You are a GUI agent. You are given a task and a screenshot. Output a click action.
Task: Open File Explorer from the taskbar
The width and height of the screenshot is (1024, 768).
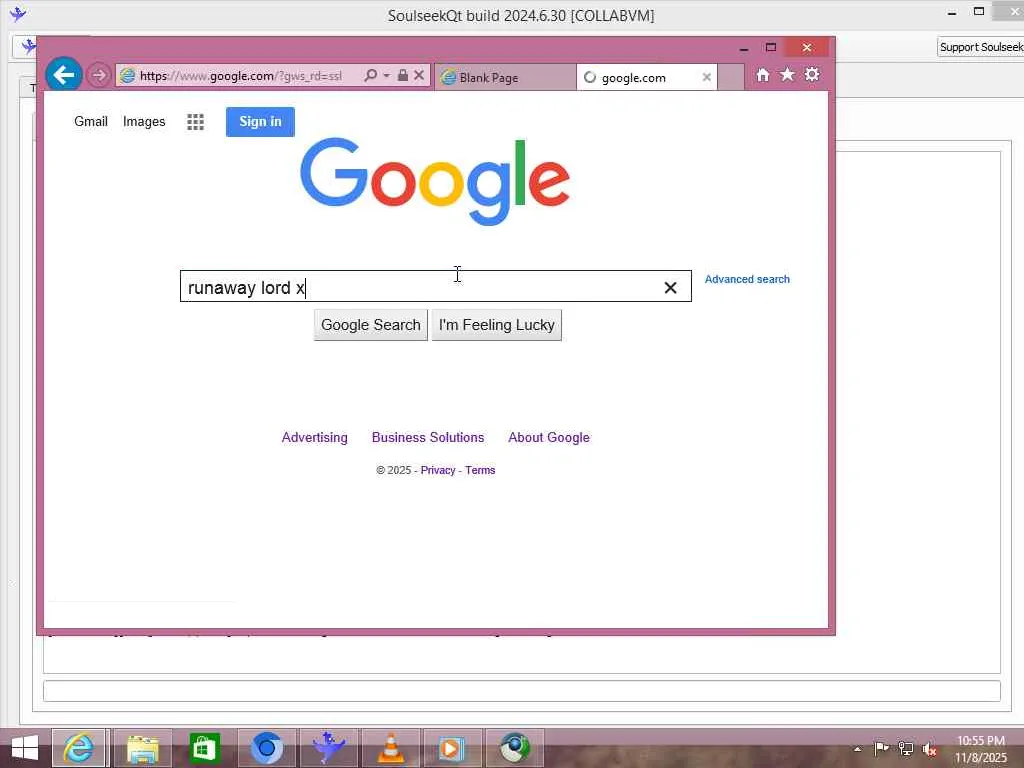[x=143, y=748]
